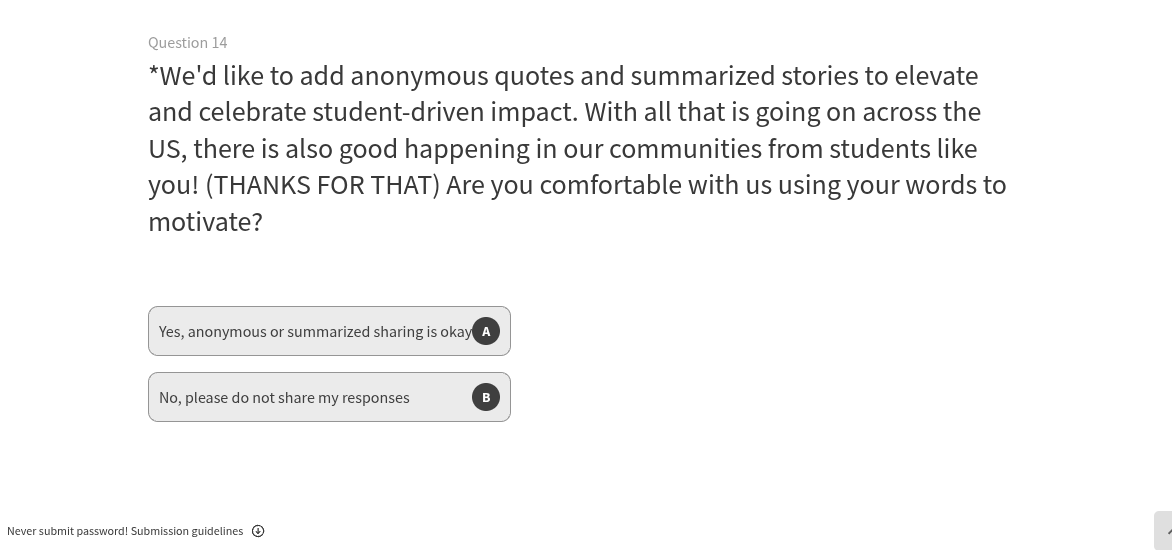
Task: Click the "A" key badge icon
Action: [486, 331]
